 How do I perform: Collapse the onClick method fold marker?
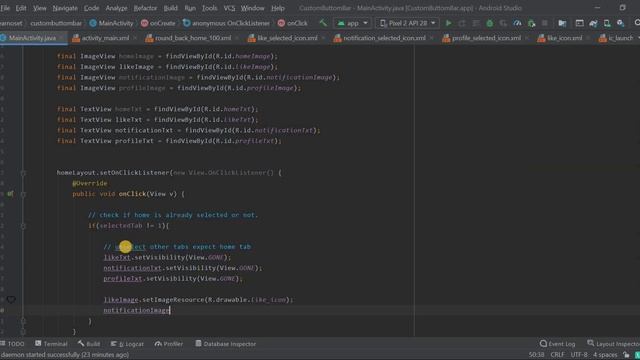[x=23, y=194]
